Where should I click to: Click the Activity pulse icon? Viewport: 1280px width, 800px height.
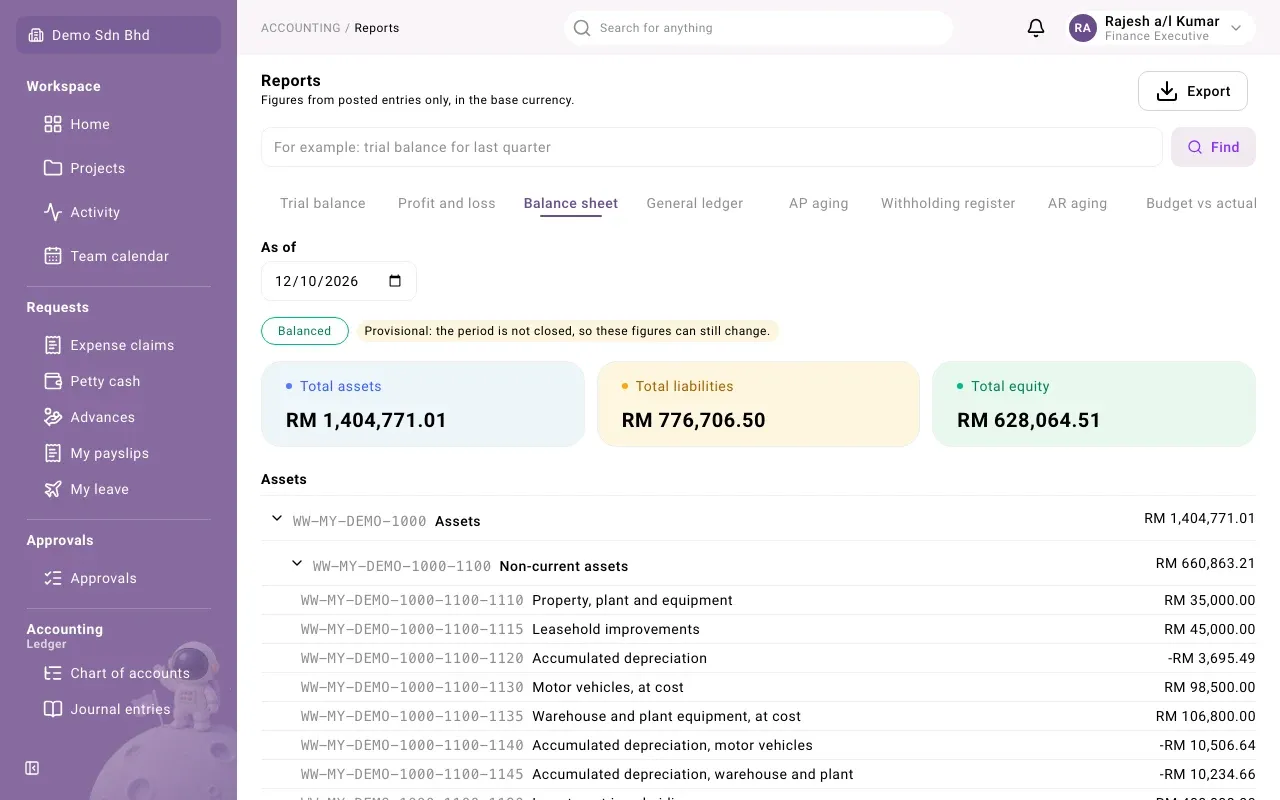pos(53,212)
